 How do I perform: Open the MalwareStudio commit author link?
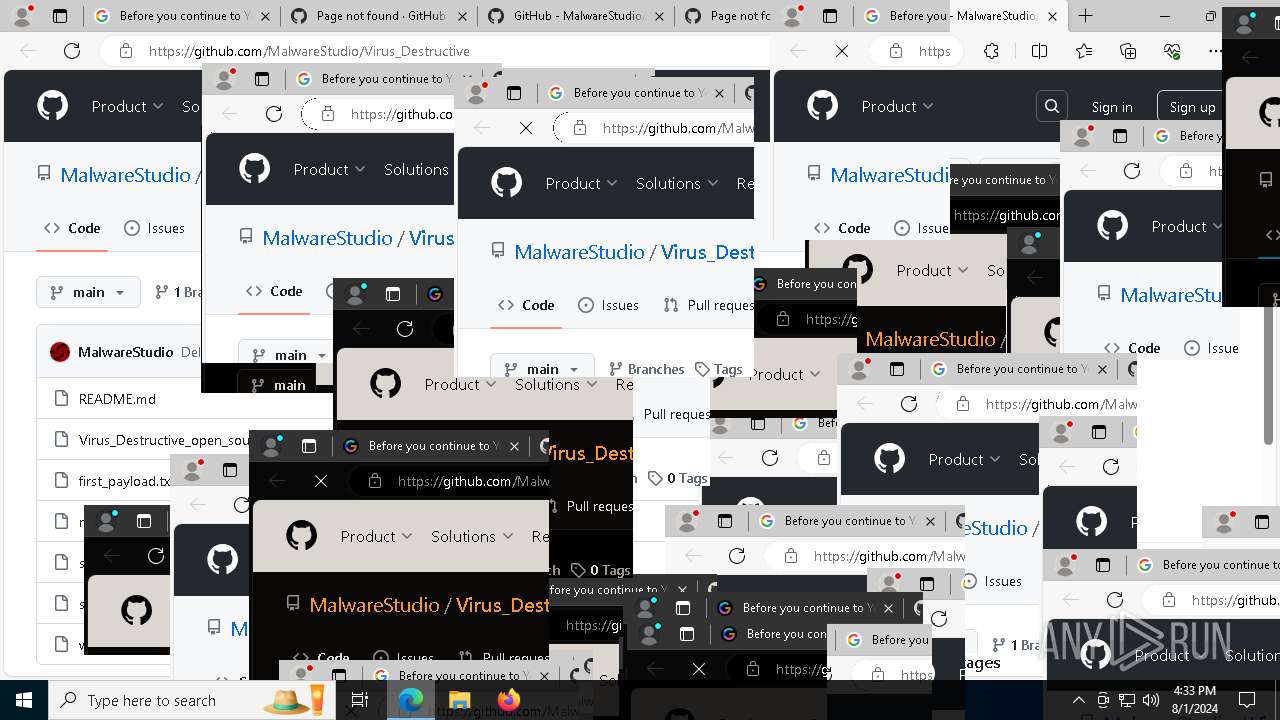point(125,352)
